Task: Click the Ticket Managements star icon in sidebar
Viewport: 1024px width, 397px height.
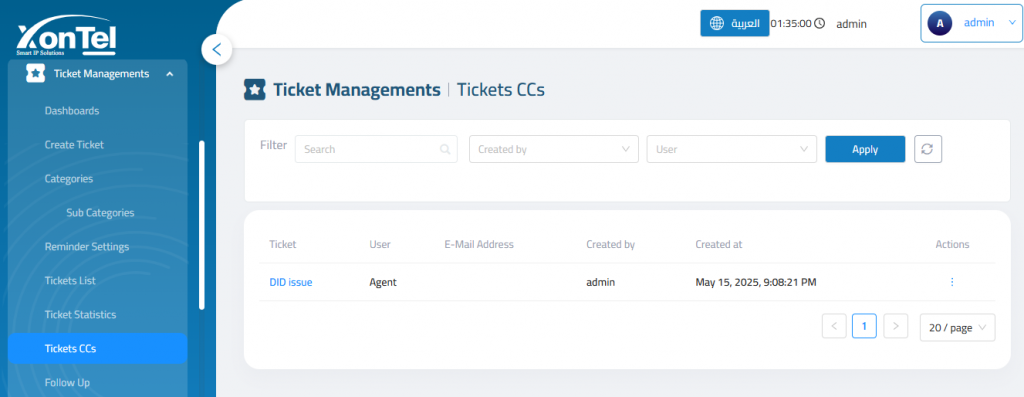Action: pyautogui.click(x=35, y=74)
